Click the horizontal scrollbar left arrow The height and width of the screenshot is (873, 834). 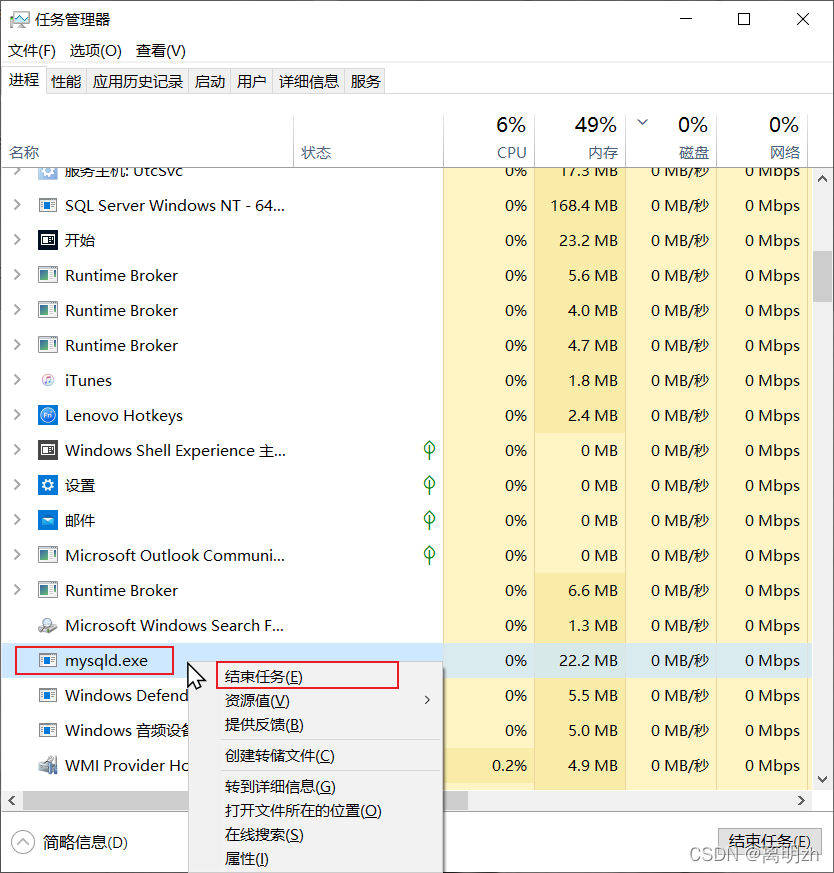click(x=12, y=801)
